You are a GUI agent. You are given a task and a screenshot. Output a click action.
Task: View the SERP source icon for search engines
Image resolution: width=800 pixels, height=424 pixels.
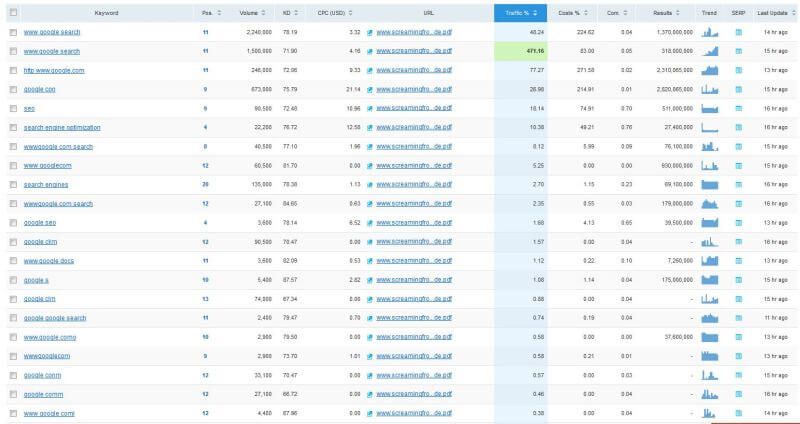[x=738, y=185]
